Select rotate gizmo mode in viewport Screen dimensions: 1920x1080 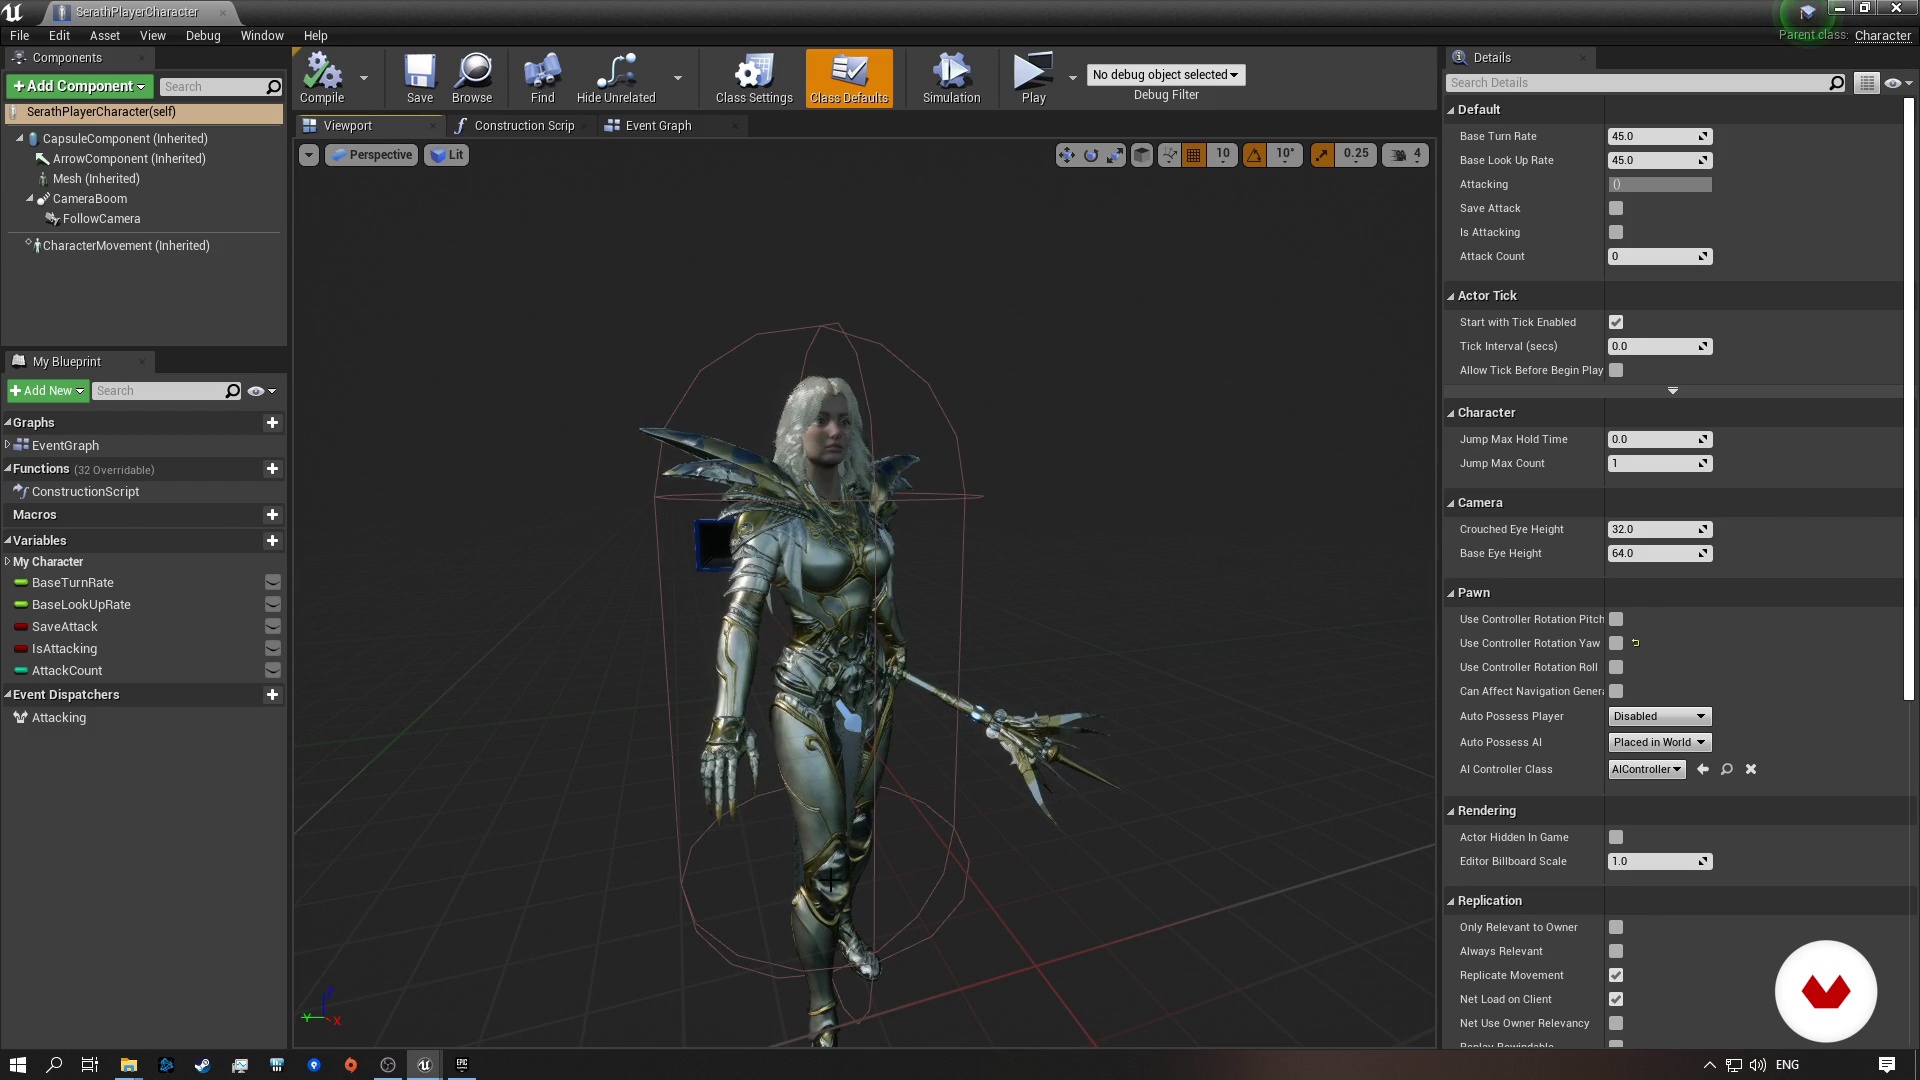point(1091,155)
